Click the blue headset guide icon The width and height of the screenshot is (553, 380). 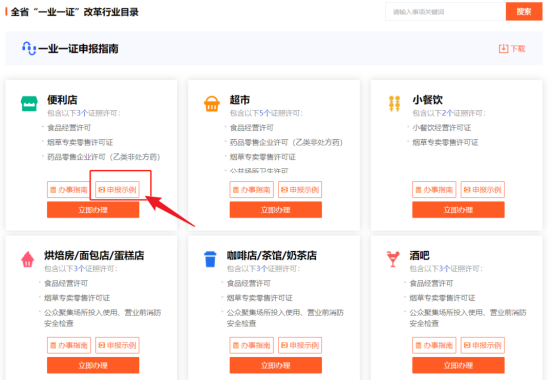coord(29,48)
